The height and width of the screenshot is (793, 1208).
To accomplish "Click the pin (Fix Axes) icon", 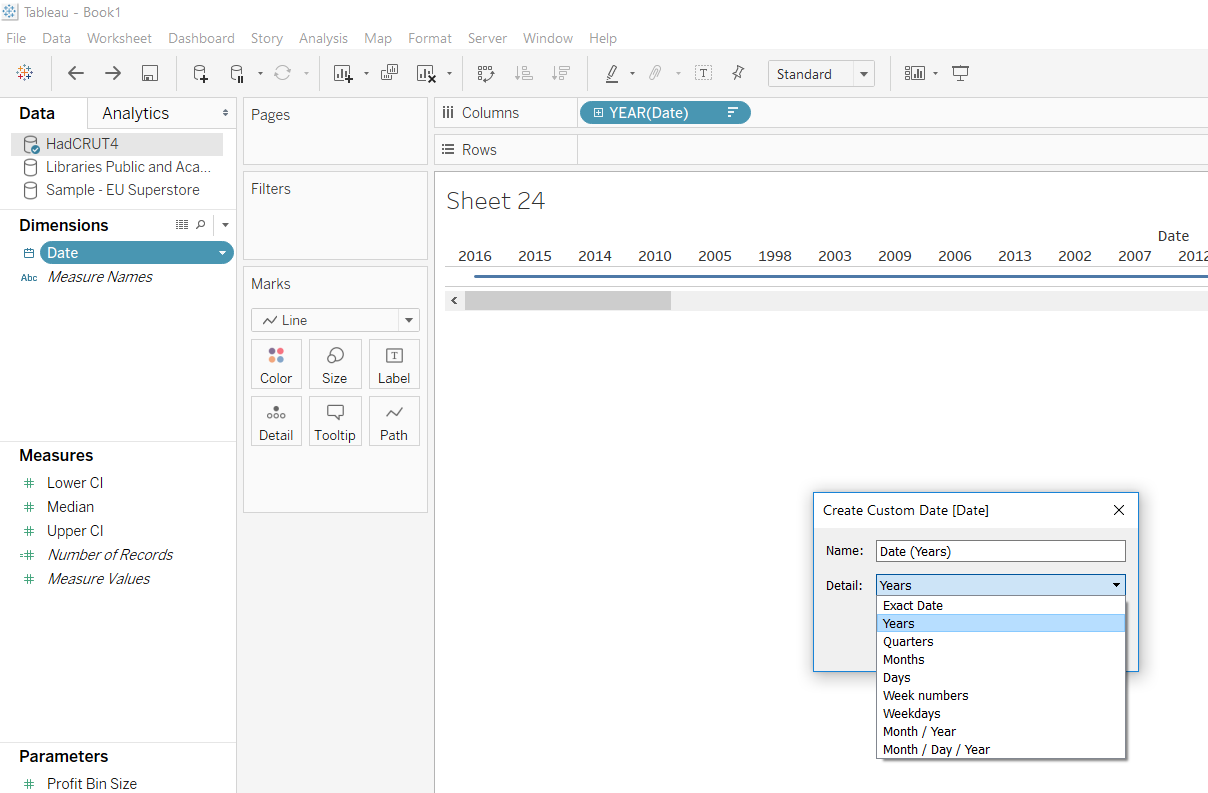I will coord(738,73).
